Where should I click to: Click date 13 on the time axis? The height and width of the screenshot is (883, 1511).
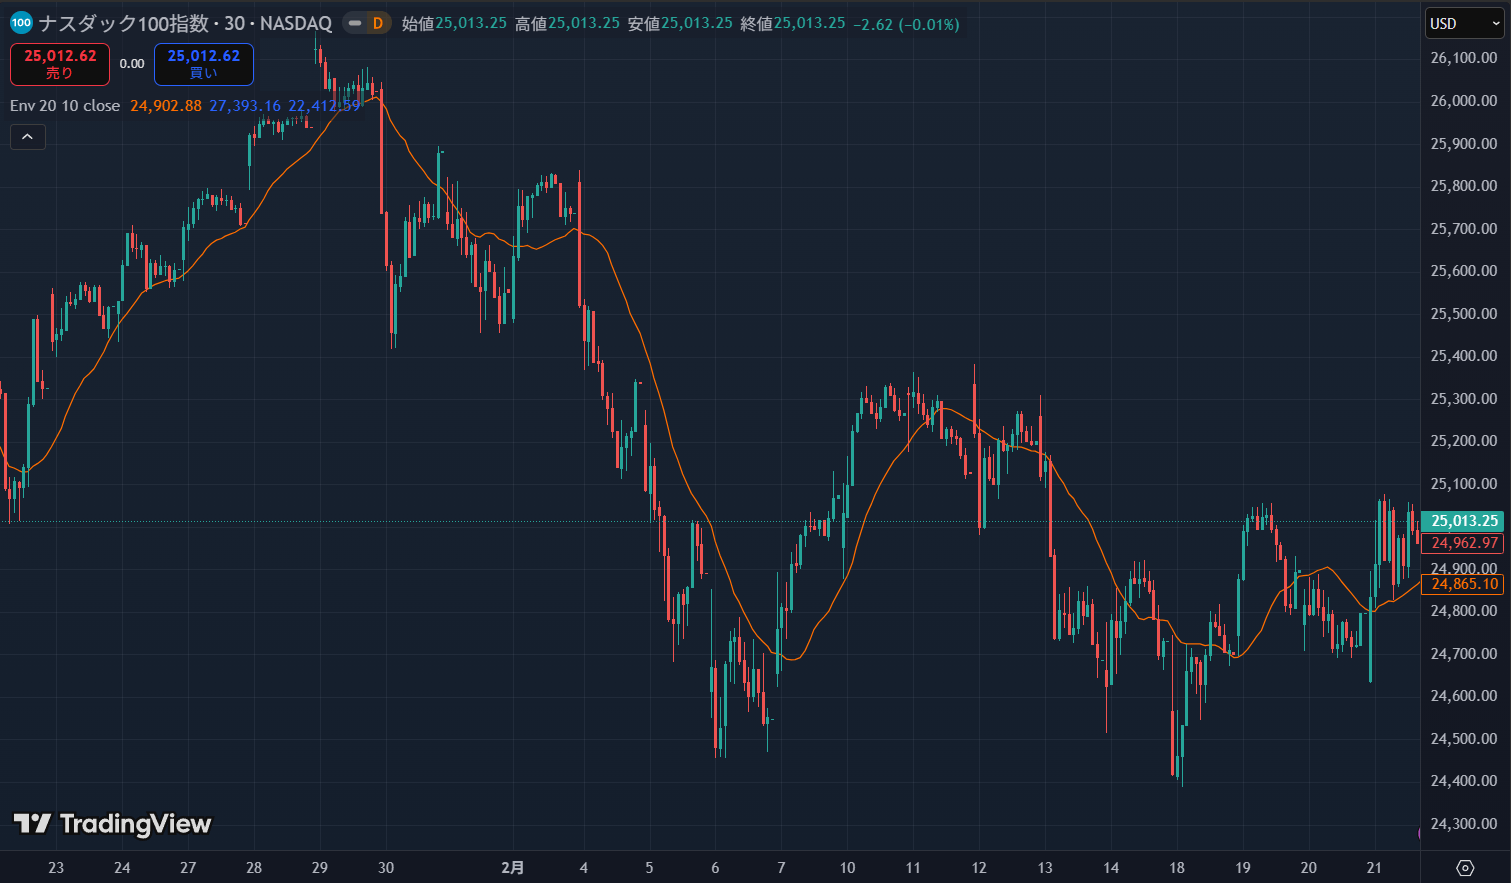coord(1045,867)
